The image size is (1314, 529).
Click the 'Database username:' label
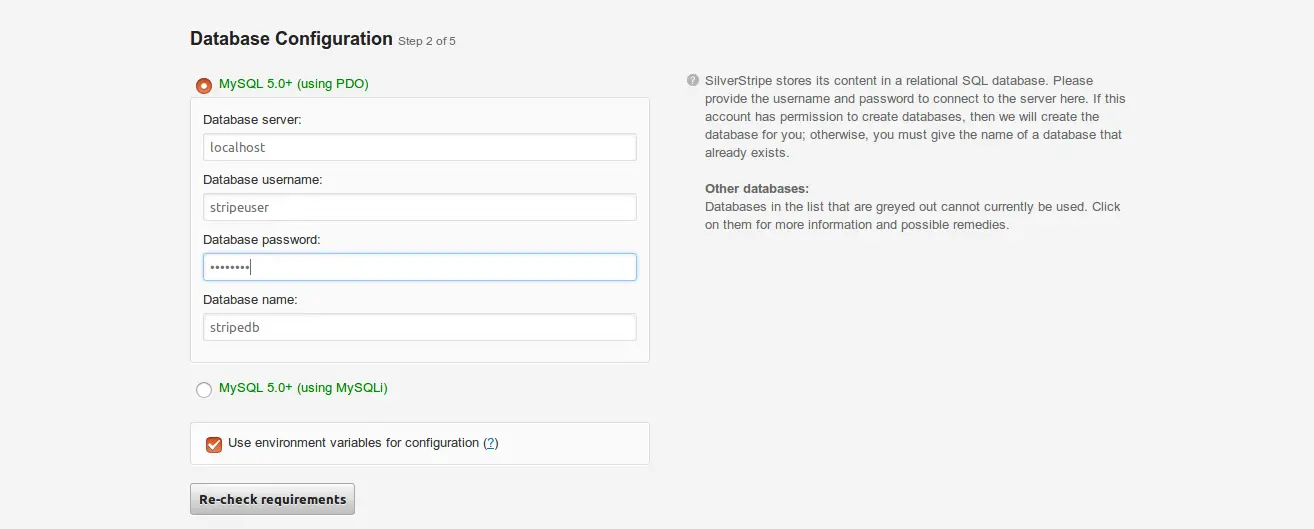coord(262,180)
